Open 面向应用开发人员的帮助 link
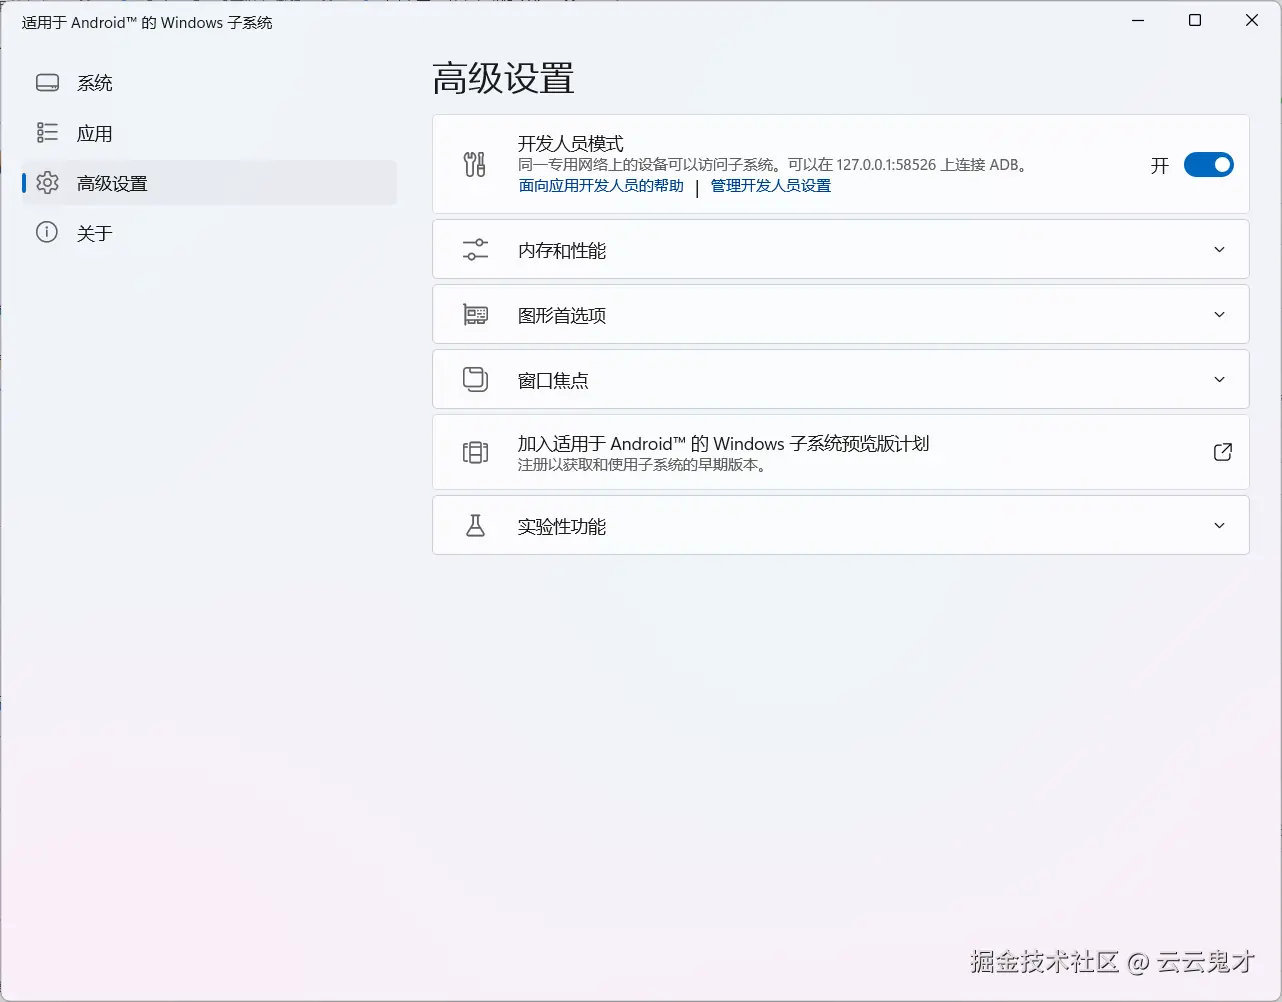The height and width of the screenshot is (1002, 1282). coord(601,186)
